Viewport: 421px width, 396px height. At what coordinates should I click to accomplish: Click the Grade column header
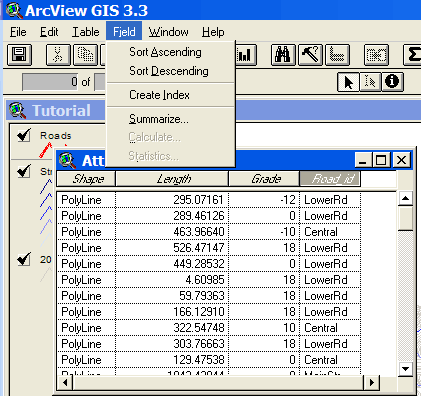click(x=264, y=179)
